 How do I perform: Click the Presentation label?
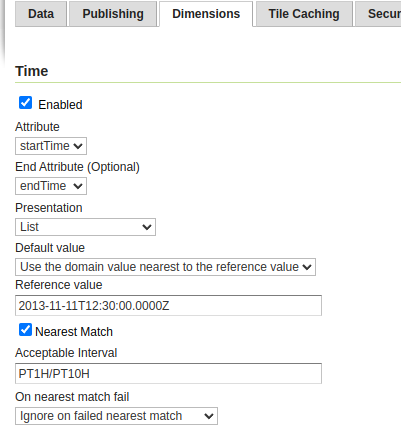(x=49, y=208)
